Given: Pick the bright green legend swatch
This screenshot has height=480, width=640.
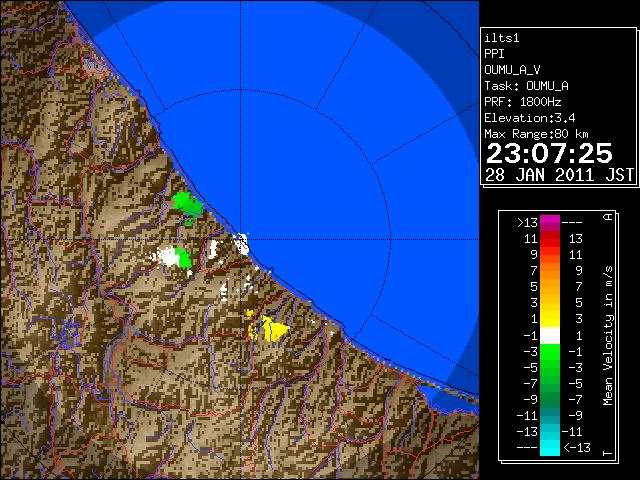Looking at the screenshot, I should tap(550, 352).
